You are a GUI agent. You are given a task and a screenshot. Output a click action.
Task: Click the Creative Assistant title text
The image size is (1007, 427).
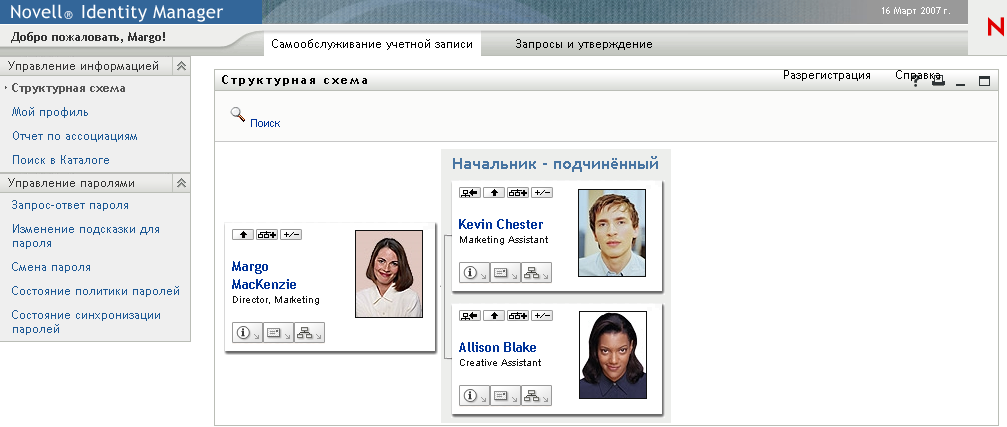point(500,363)
